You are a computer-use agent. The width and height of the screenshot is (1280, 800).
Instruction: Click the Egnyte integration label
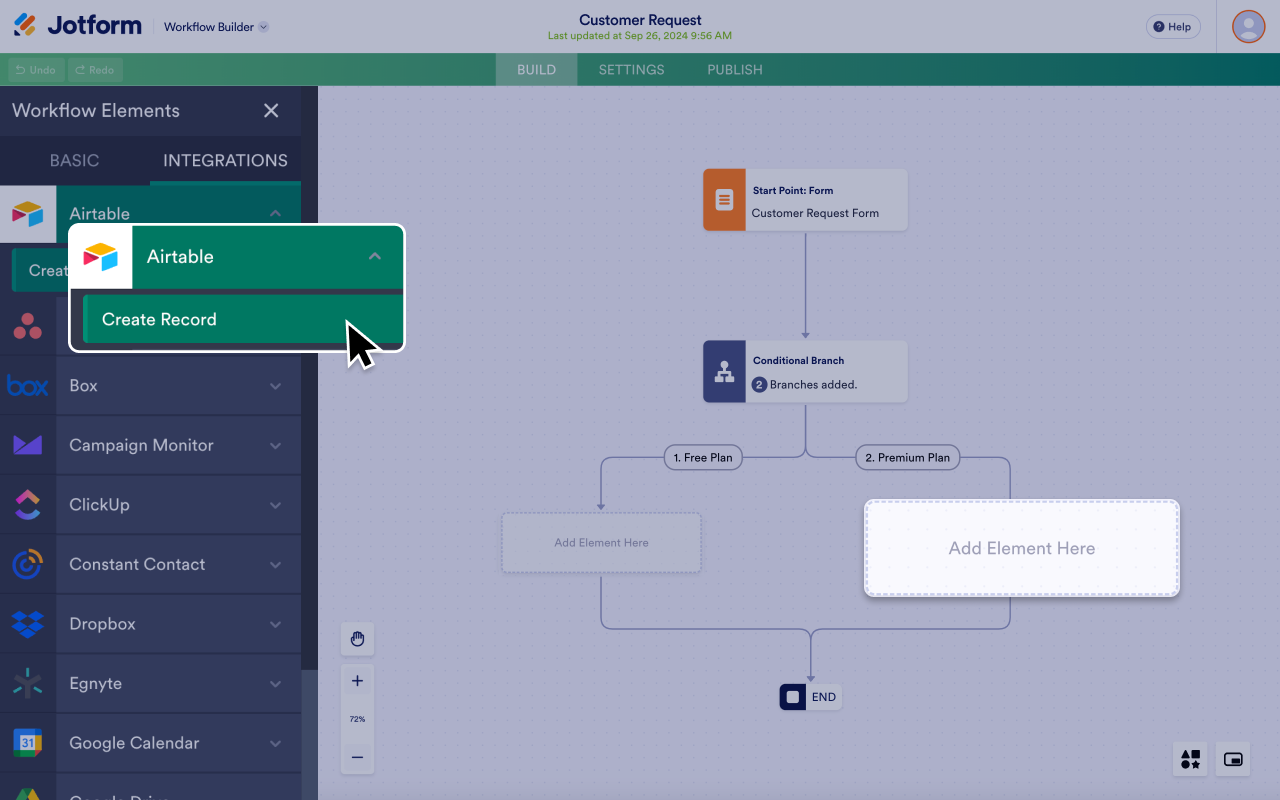95,683
